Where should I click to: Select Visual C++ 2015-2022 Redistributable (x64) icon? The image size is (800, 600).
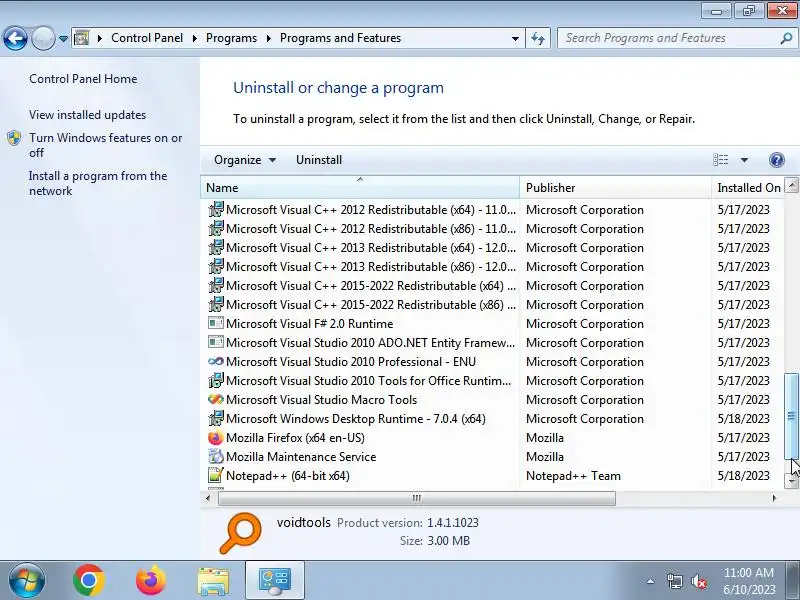pyautogui.click(x=216, y=285)
